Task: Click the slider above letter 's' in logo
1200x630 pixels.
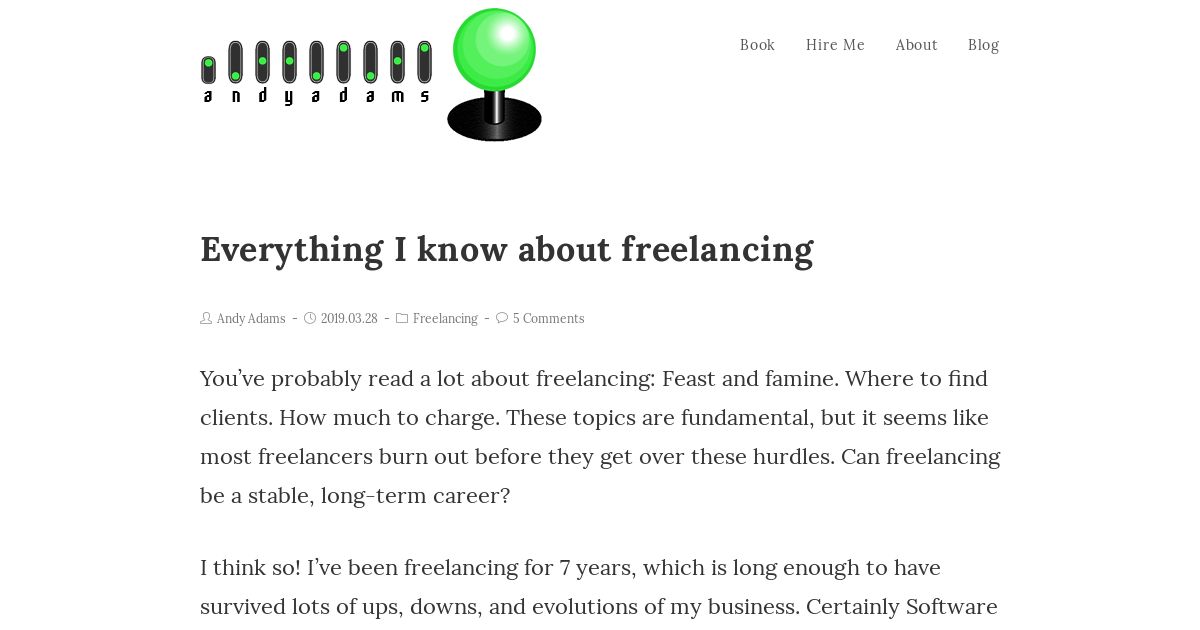Action: click(424, 62)
